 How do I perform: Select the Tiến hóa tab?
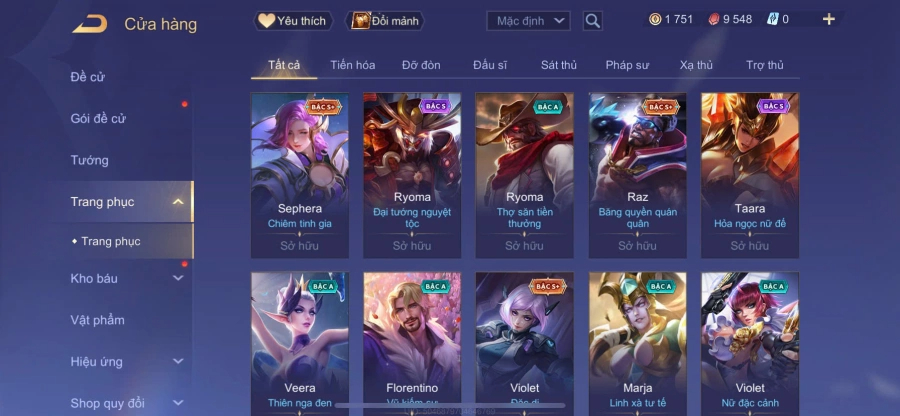coord(352,65)
